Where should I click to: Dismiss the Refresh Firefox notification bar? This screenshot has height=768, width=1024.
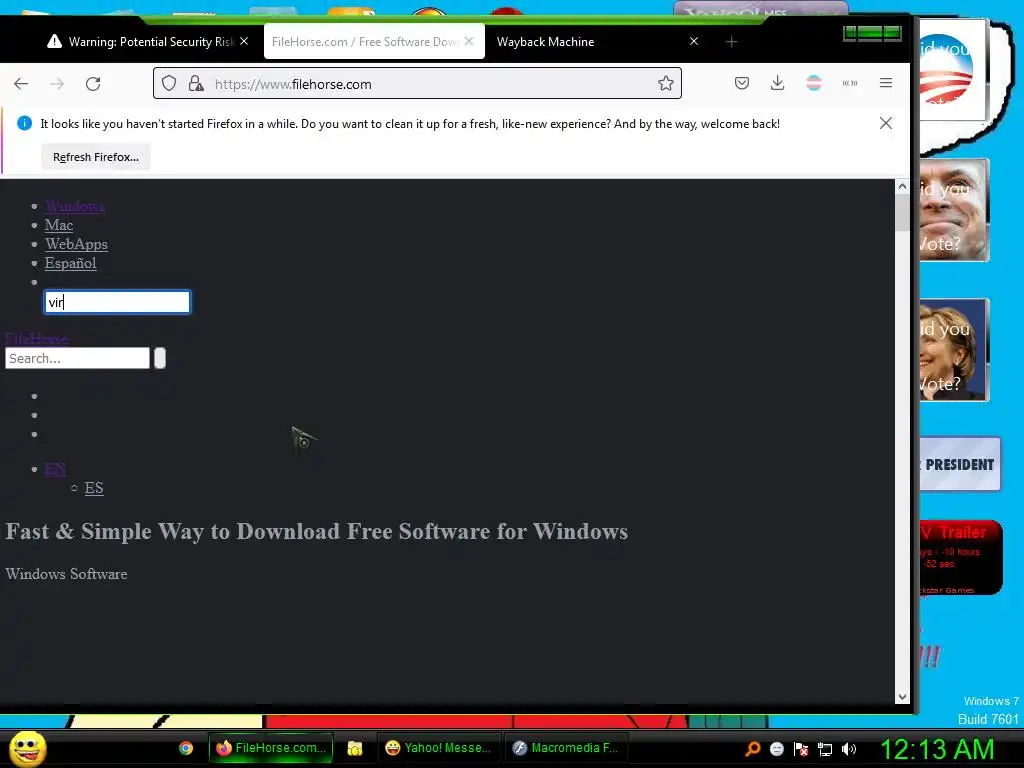pos(886,123)
